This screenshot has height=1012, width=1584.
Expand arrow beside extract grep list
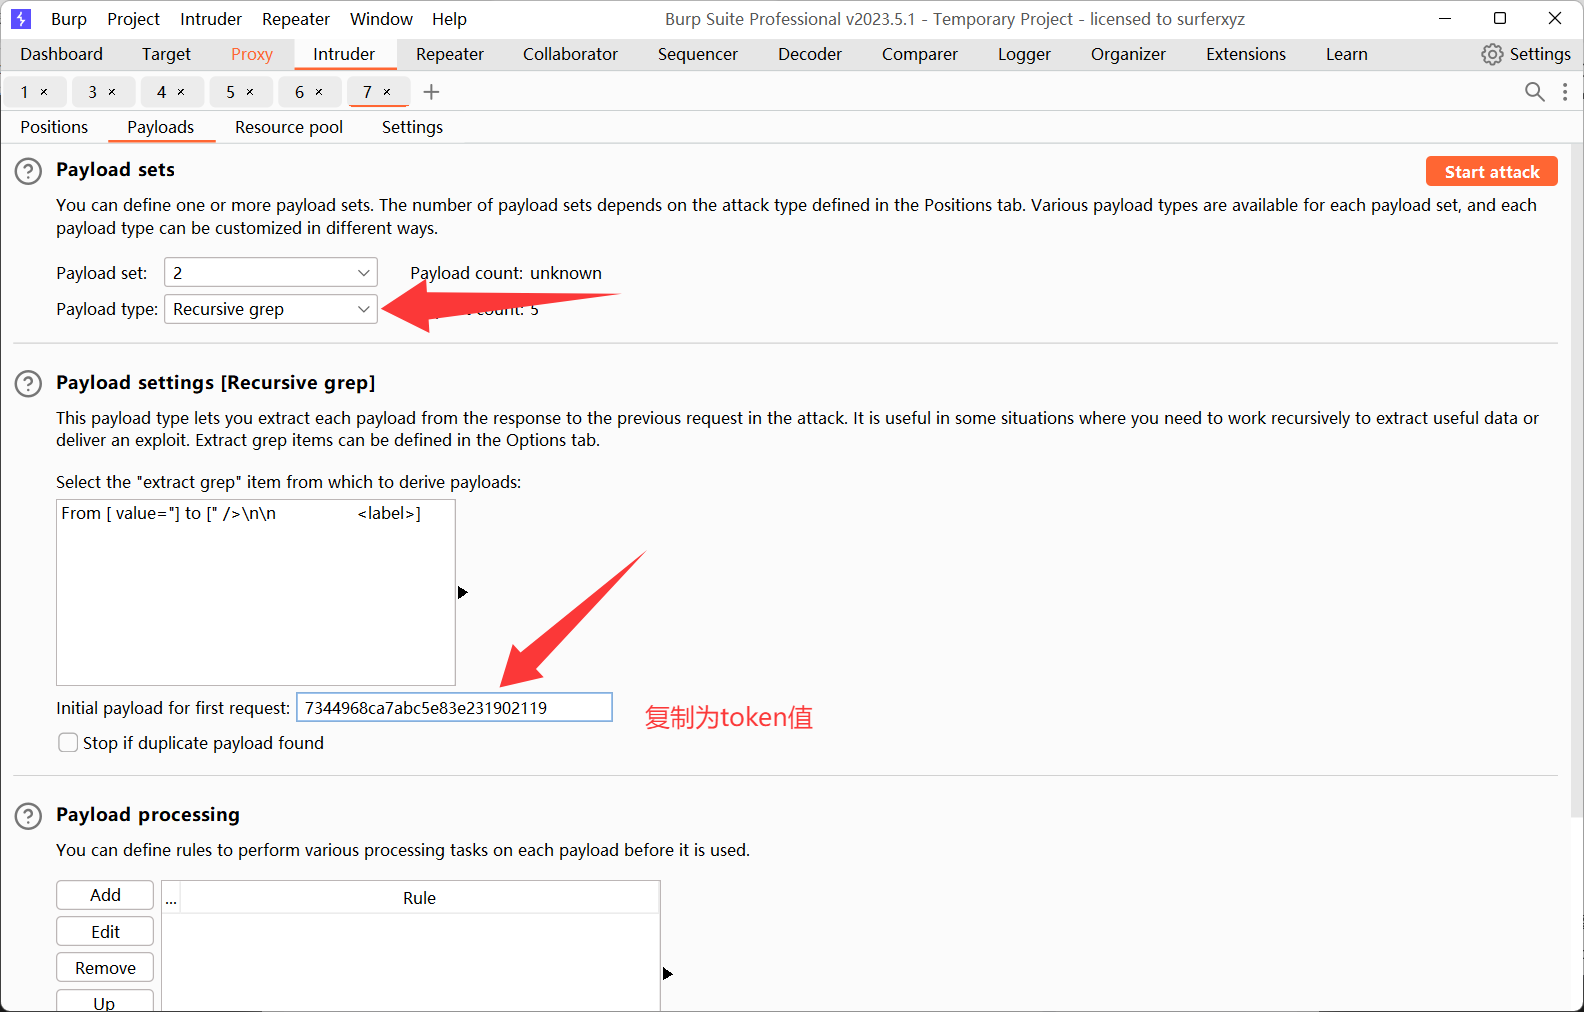[462, 592]
